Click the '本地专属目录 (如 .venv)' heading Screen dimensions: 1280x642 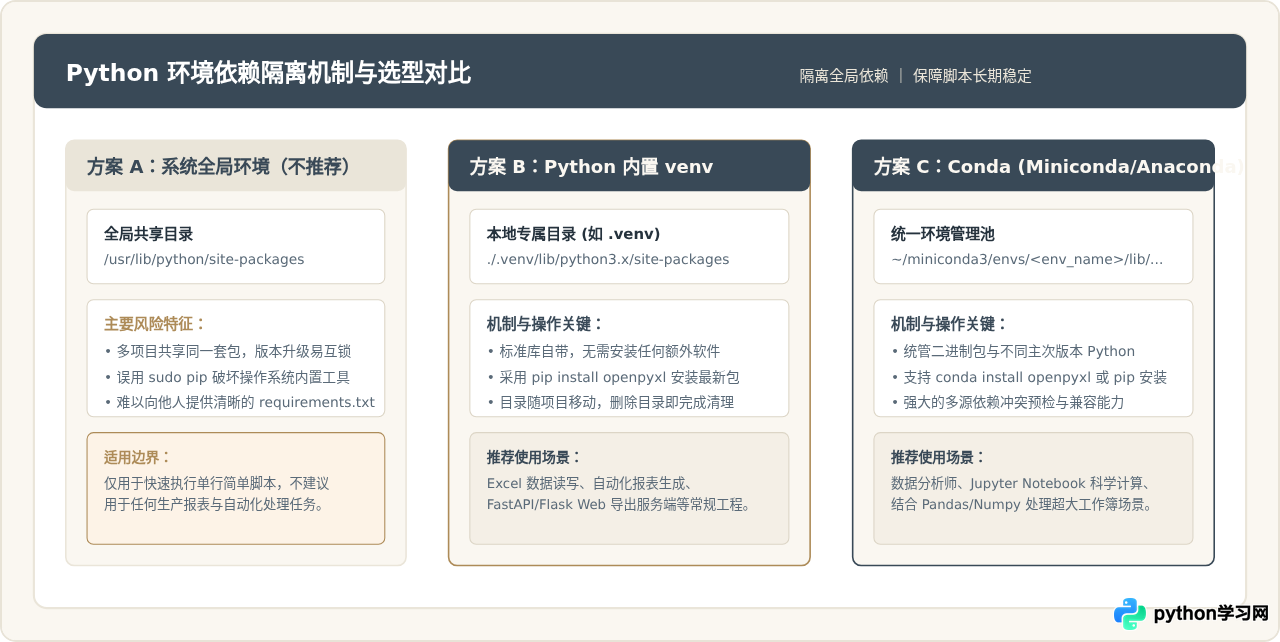point(573,234)
